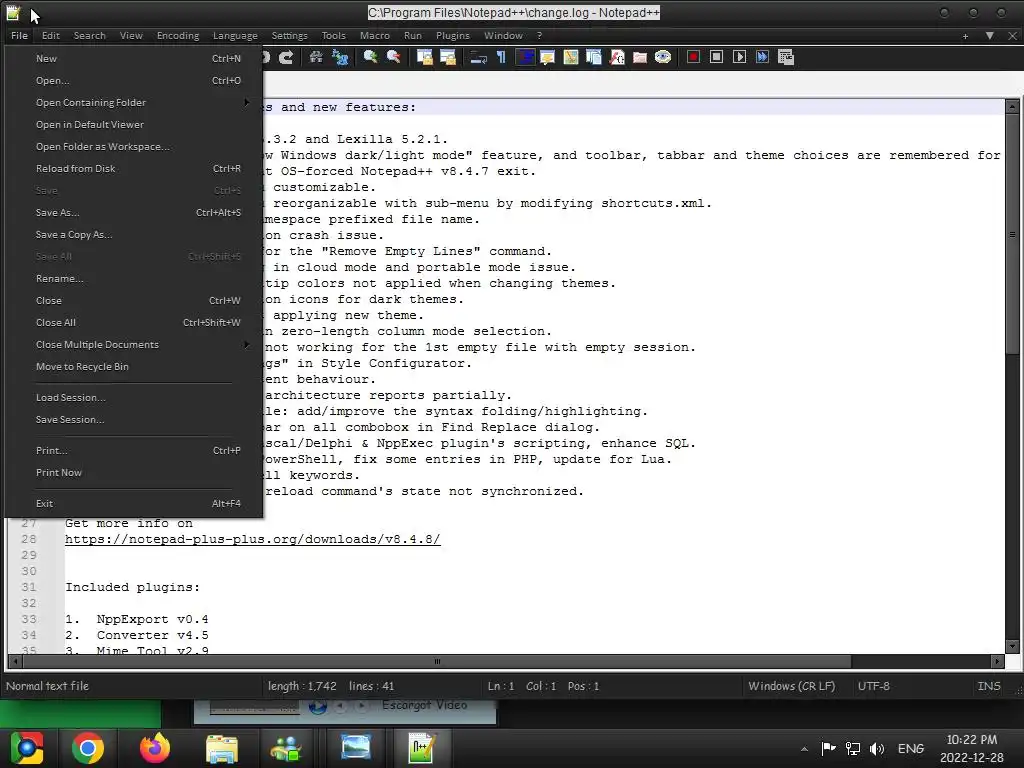Open the Encoding menu
Screen dimensions: 1024x768
(x=178, y=36)
